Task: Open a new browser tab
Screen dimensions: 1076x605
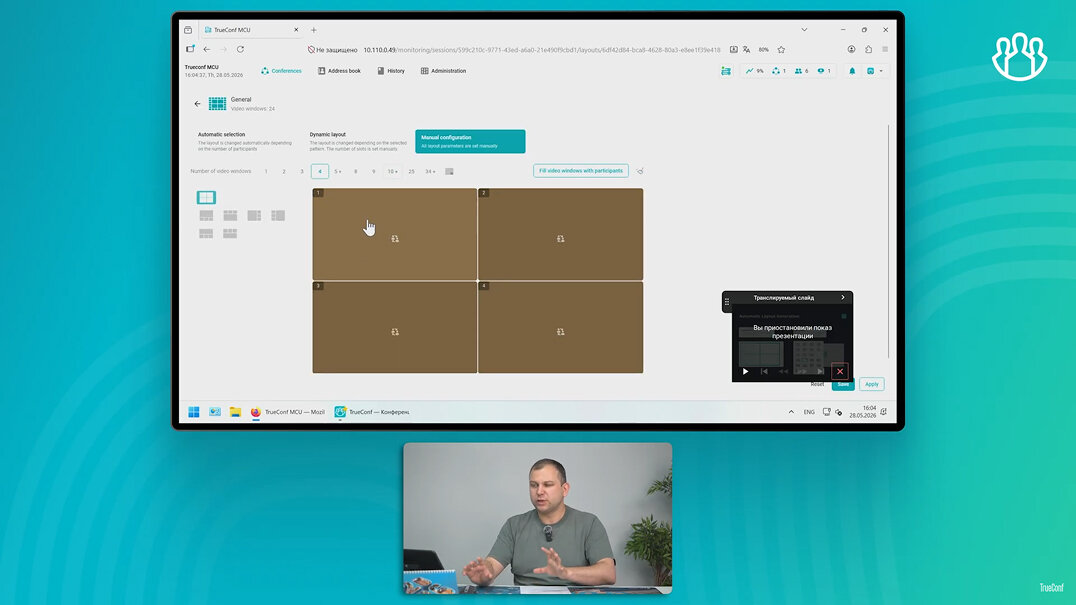Action: (314, 29)
